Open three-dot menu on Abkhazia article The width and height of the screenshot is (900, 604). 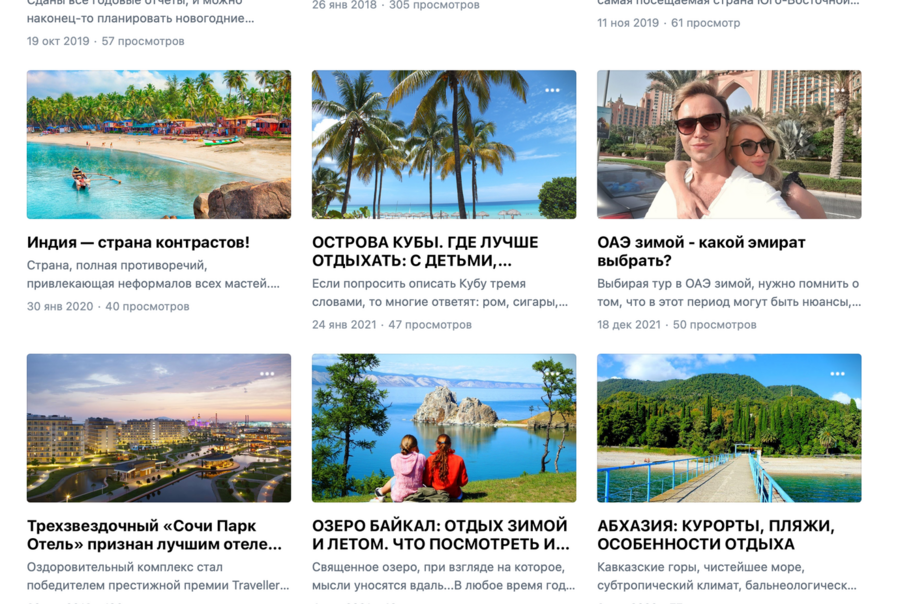point(837,374)
